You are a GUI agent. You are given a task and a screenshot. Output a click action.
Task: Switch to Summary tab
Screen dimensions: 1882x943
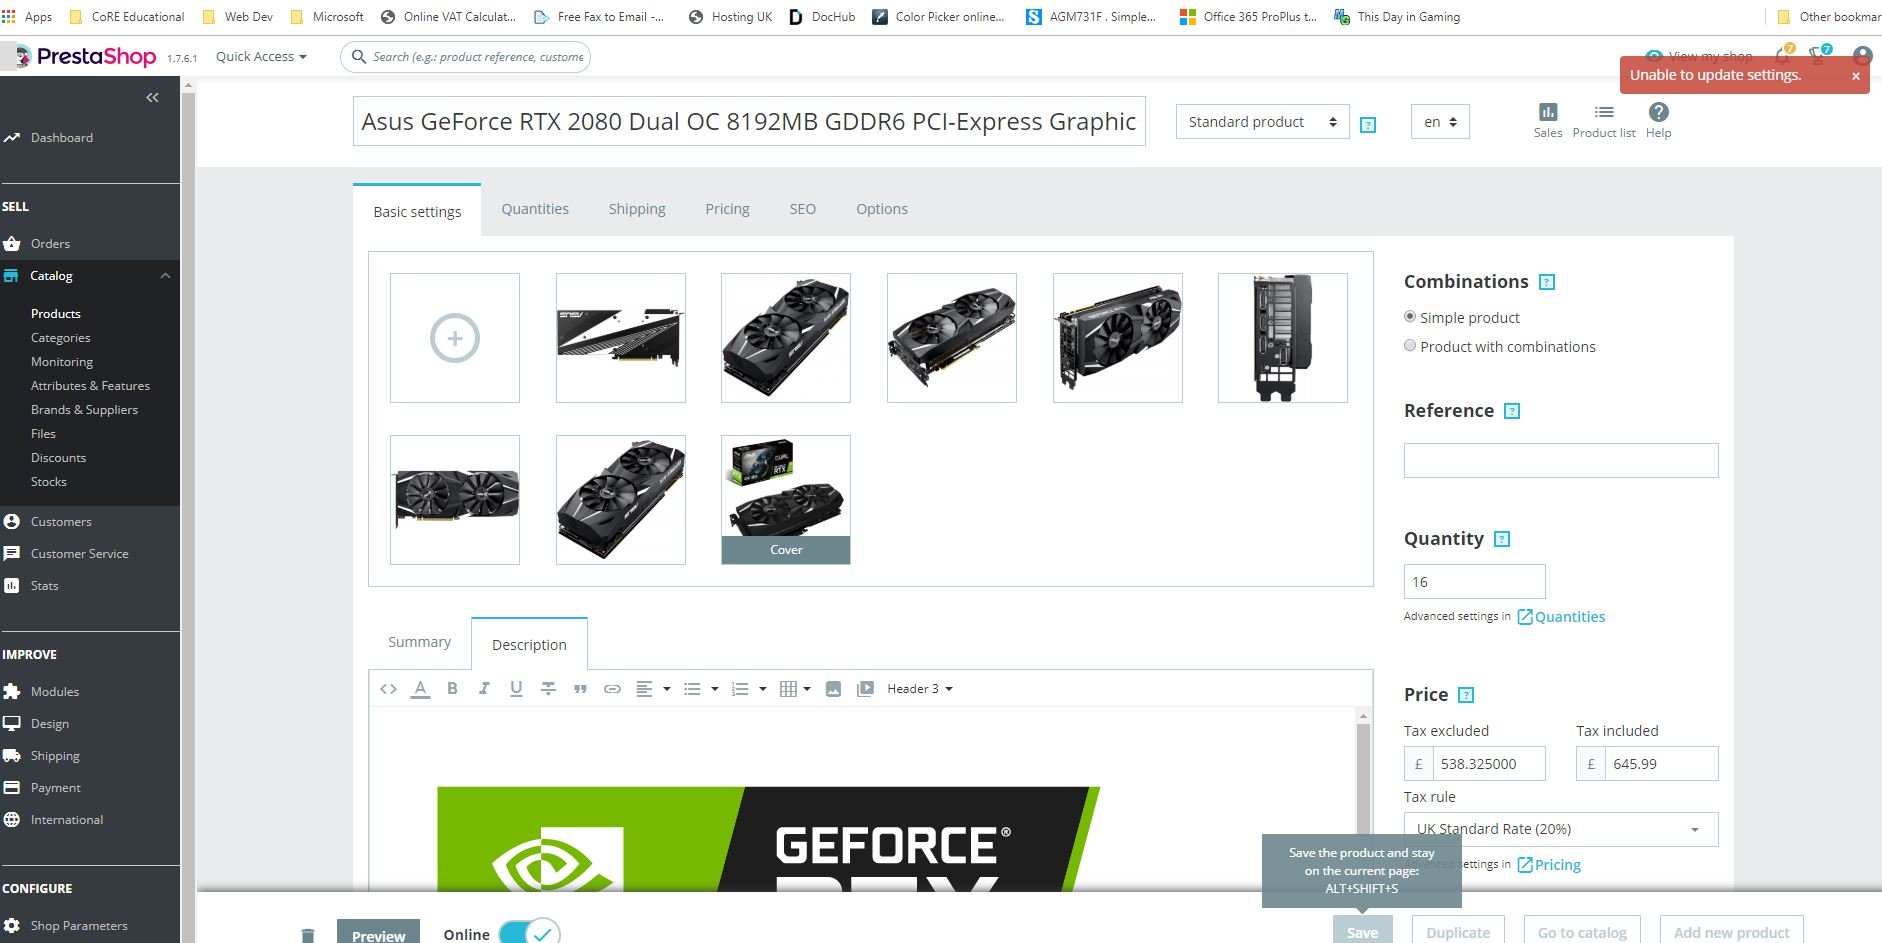(419, 642)
